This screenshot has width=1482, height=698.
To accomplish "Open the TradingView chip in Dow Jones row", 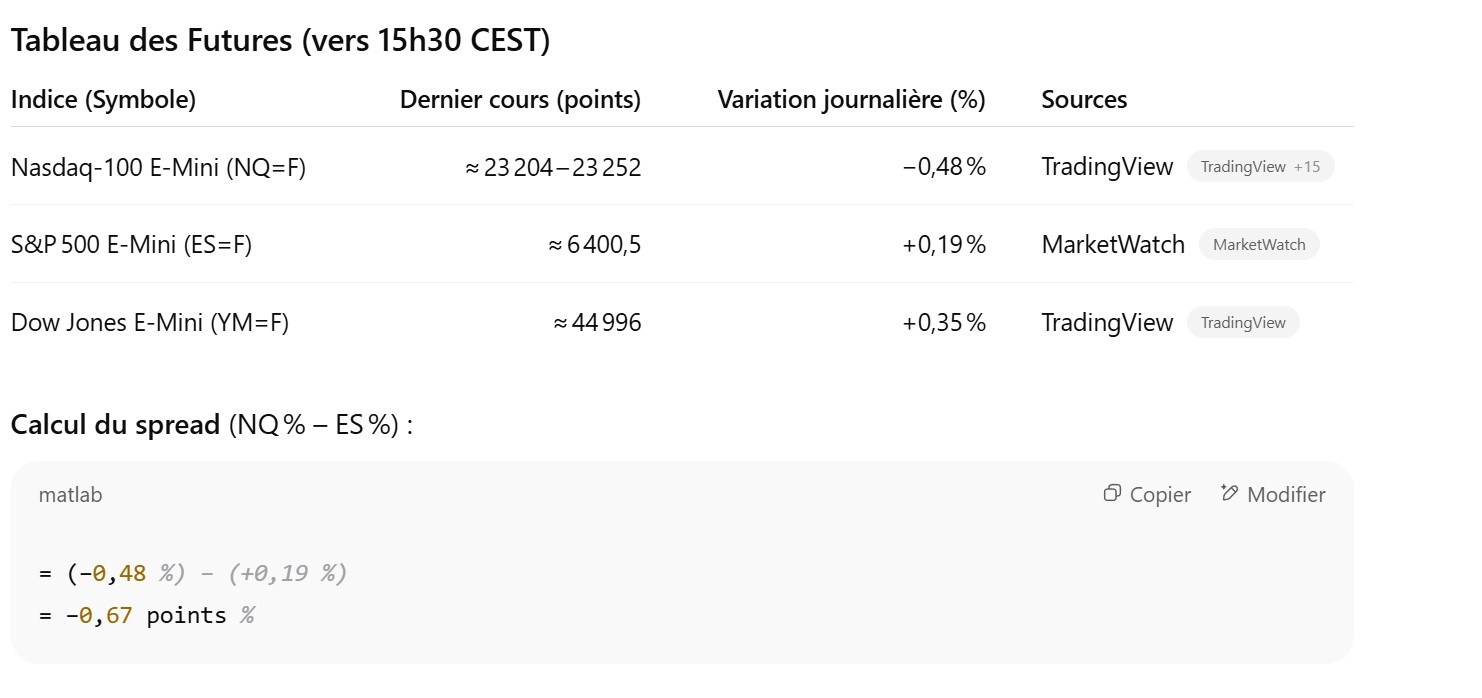I will (x=1242, y=323).
